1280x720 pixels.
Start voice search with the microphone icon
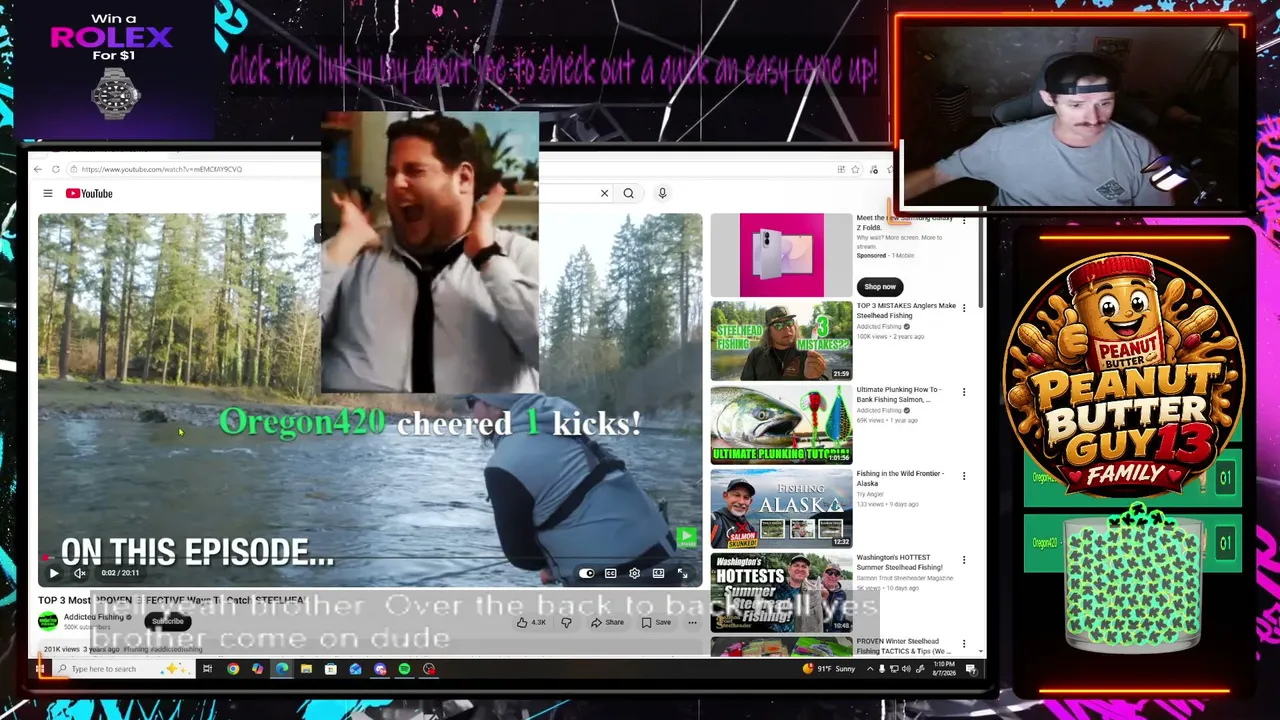(662, 193)
